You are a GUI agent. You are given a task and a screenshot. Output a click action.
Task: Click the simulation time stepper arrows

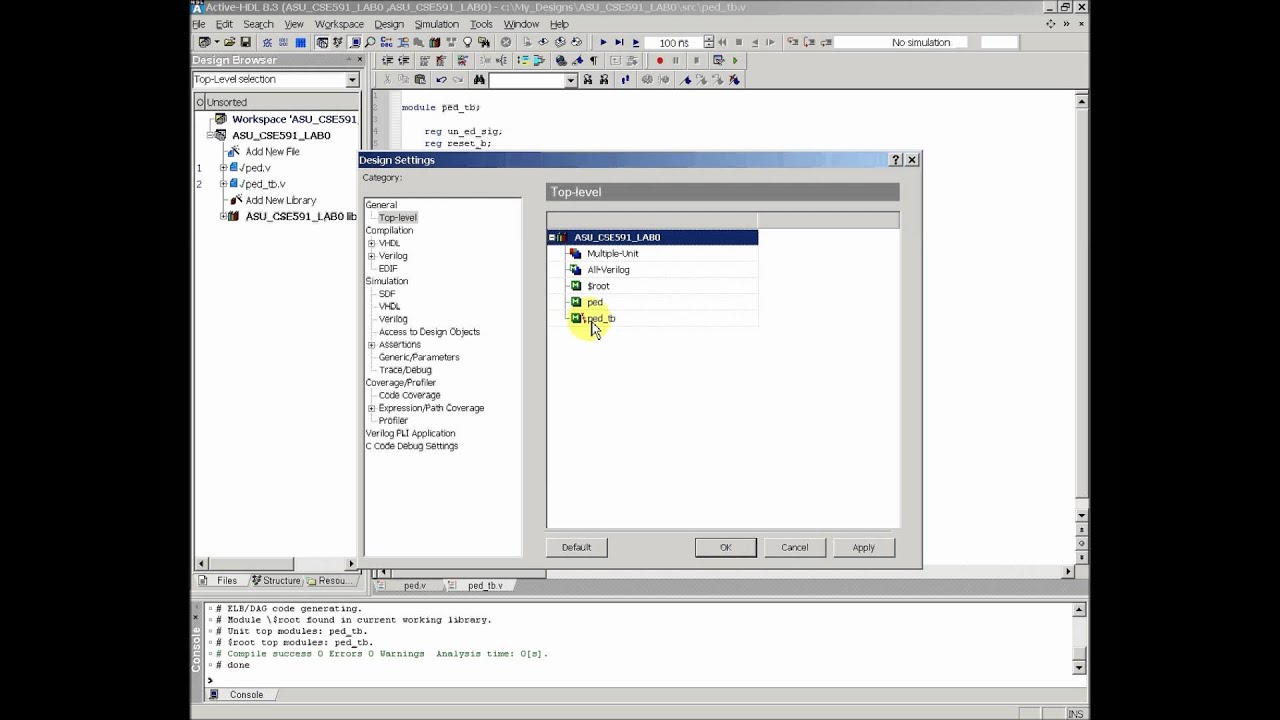[x=709, y=42]
